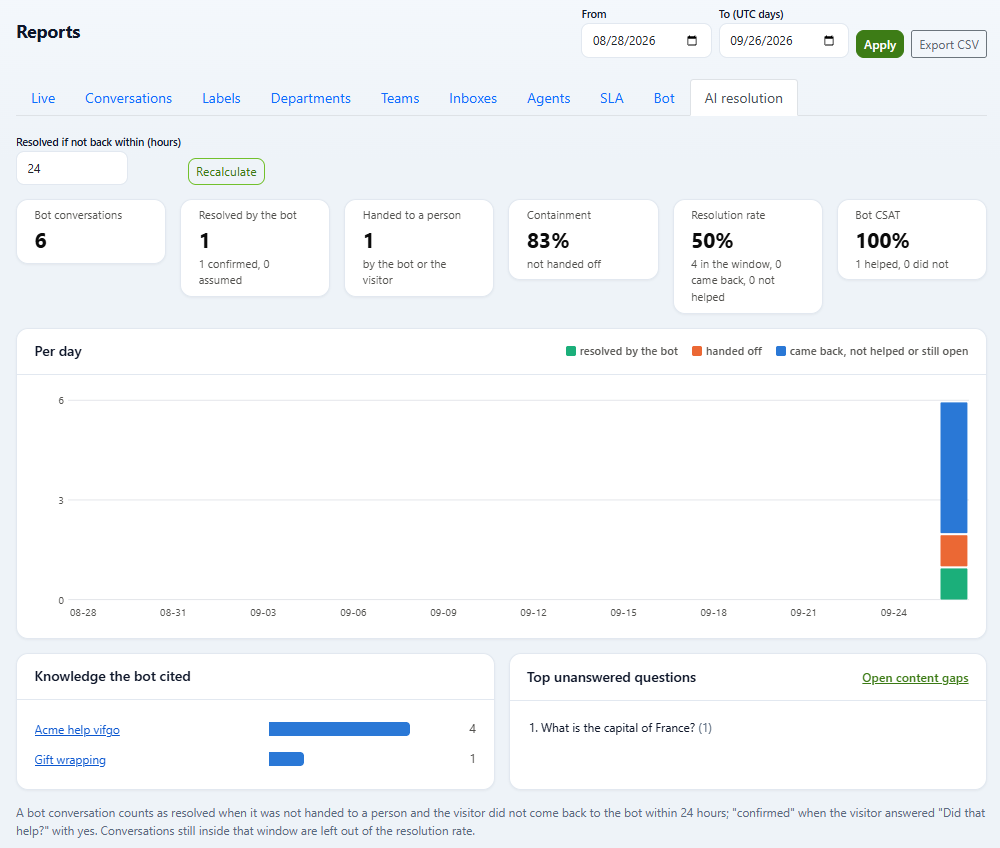Open the SLA tab
Image resolution: width=1000 pixels, height=848 pixels.
[x=612, y=98]
